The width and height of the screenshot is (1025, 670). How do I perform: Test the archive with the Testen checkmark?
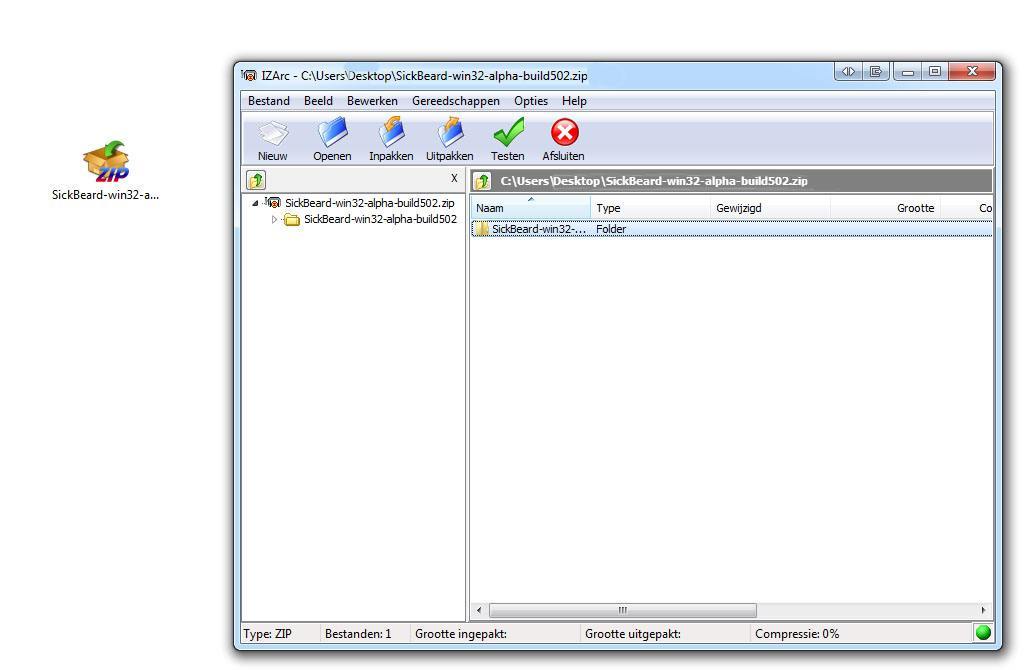coord(508,132)
